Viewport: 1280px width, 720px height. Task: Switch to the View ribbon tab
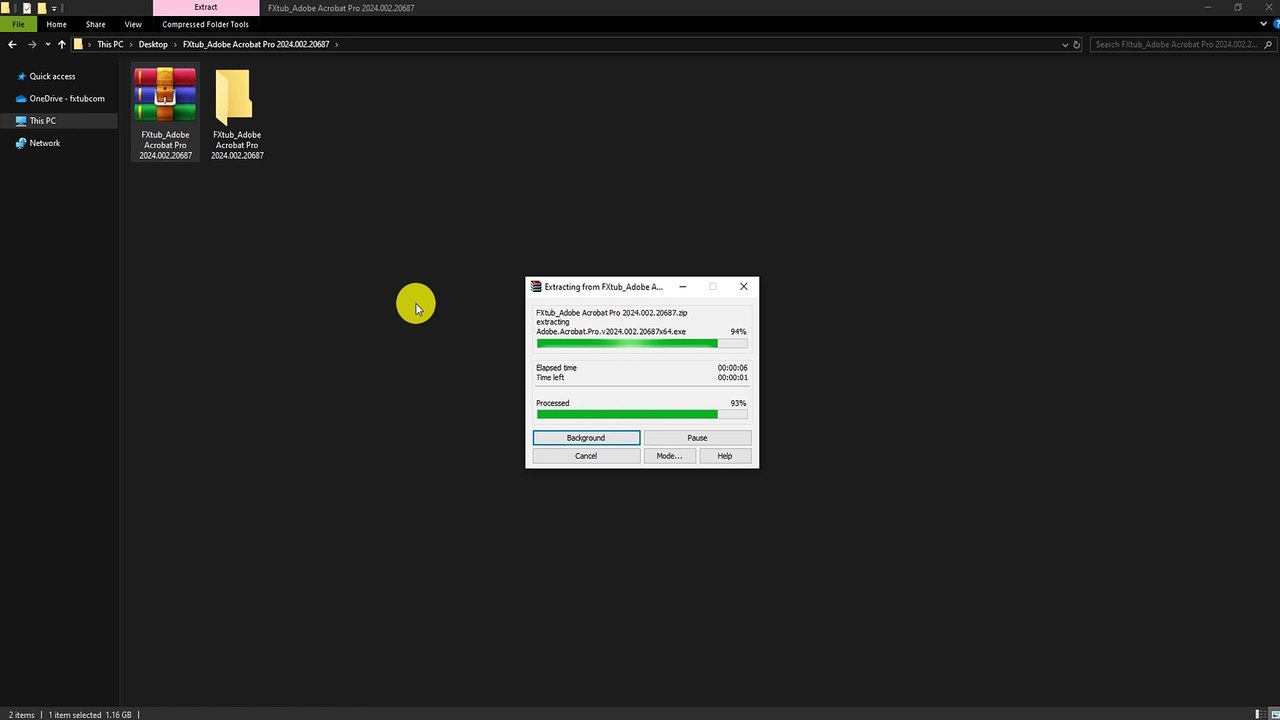coord(133,24)
